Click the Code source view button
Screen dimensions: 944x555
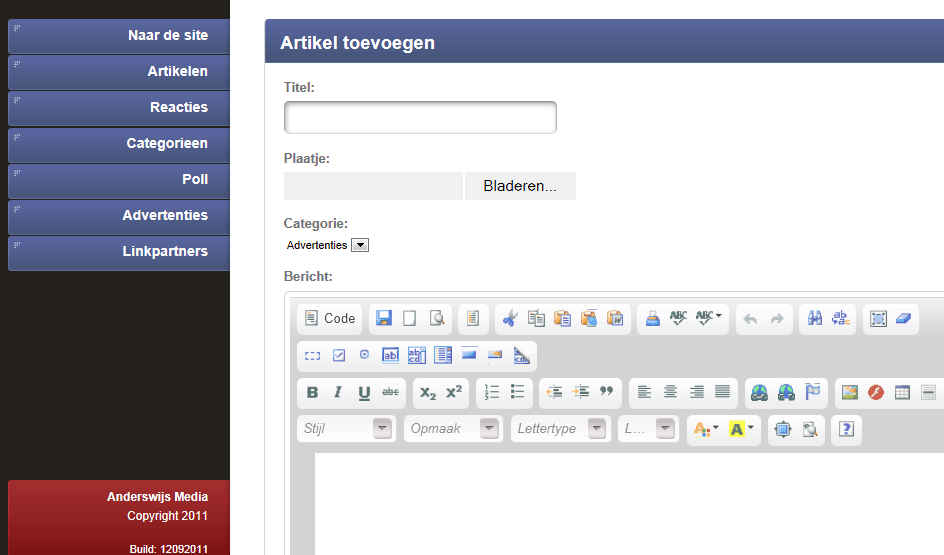pos(329,318)
